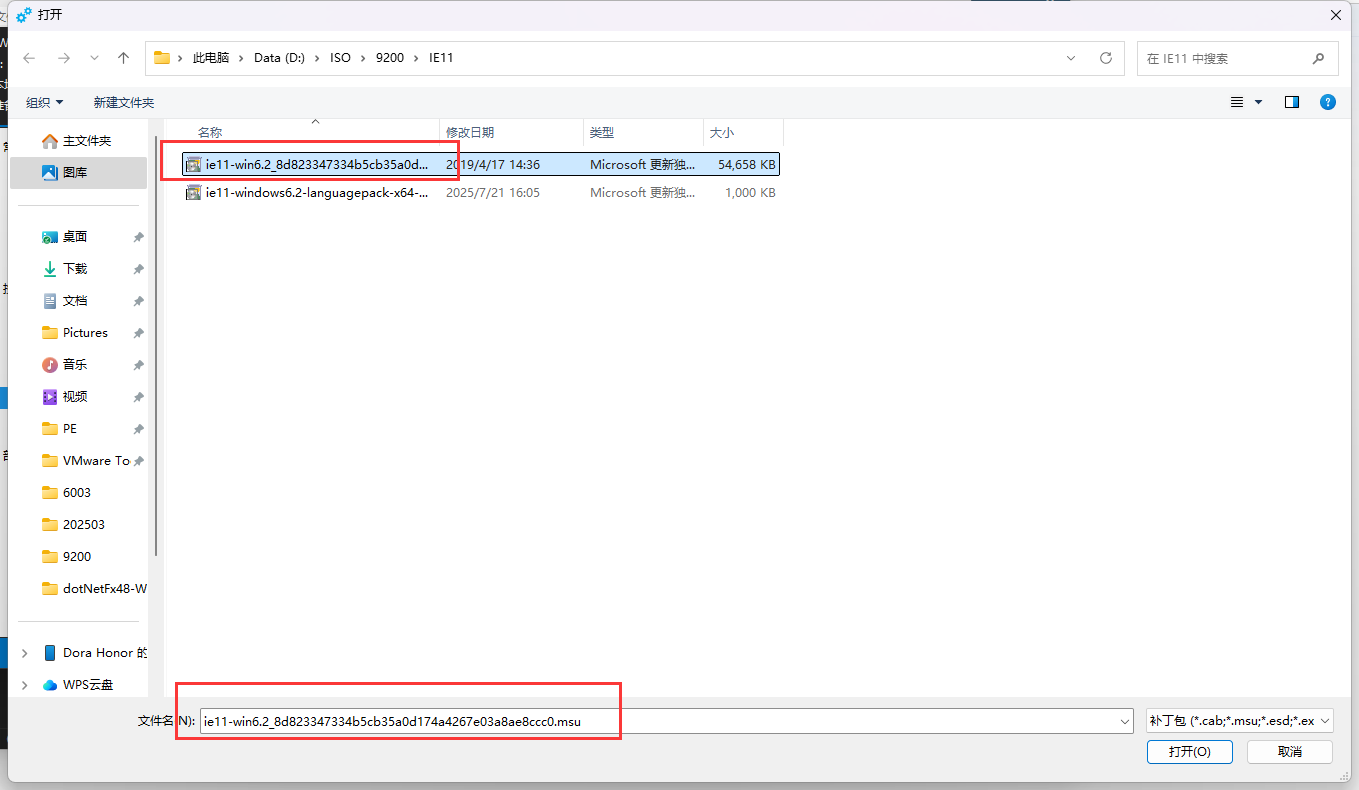The image size is (1359, 790).
Task: Go forward with the right arrow
Action: point(63,58)
